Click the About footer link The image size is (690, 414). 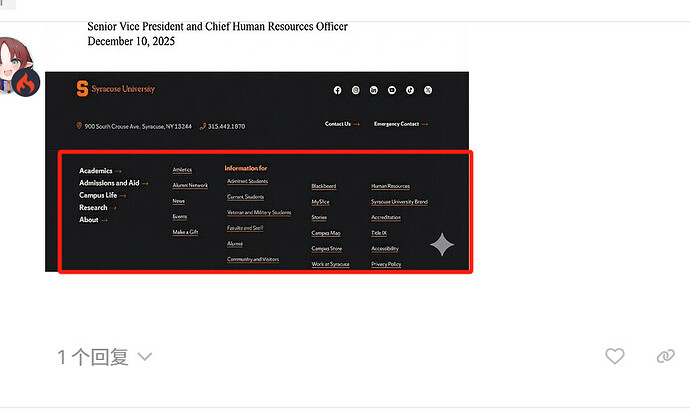[x=93, y=220]
